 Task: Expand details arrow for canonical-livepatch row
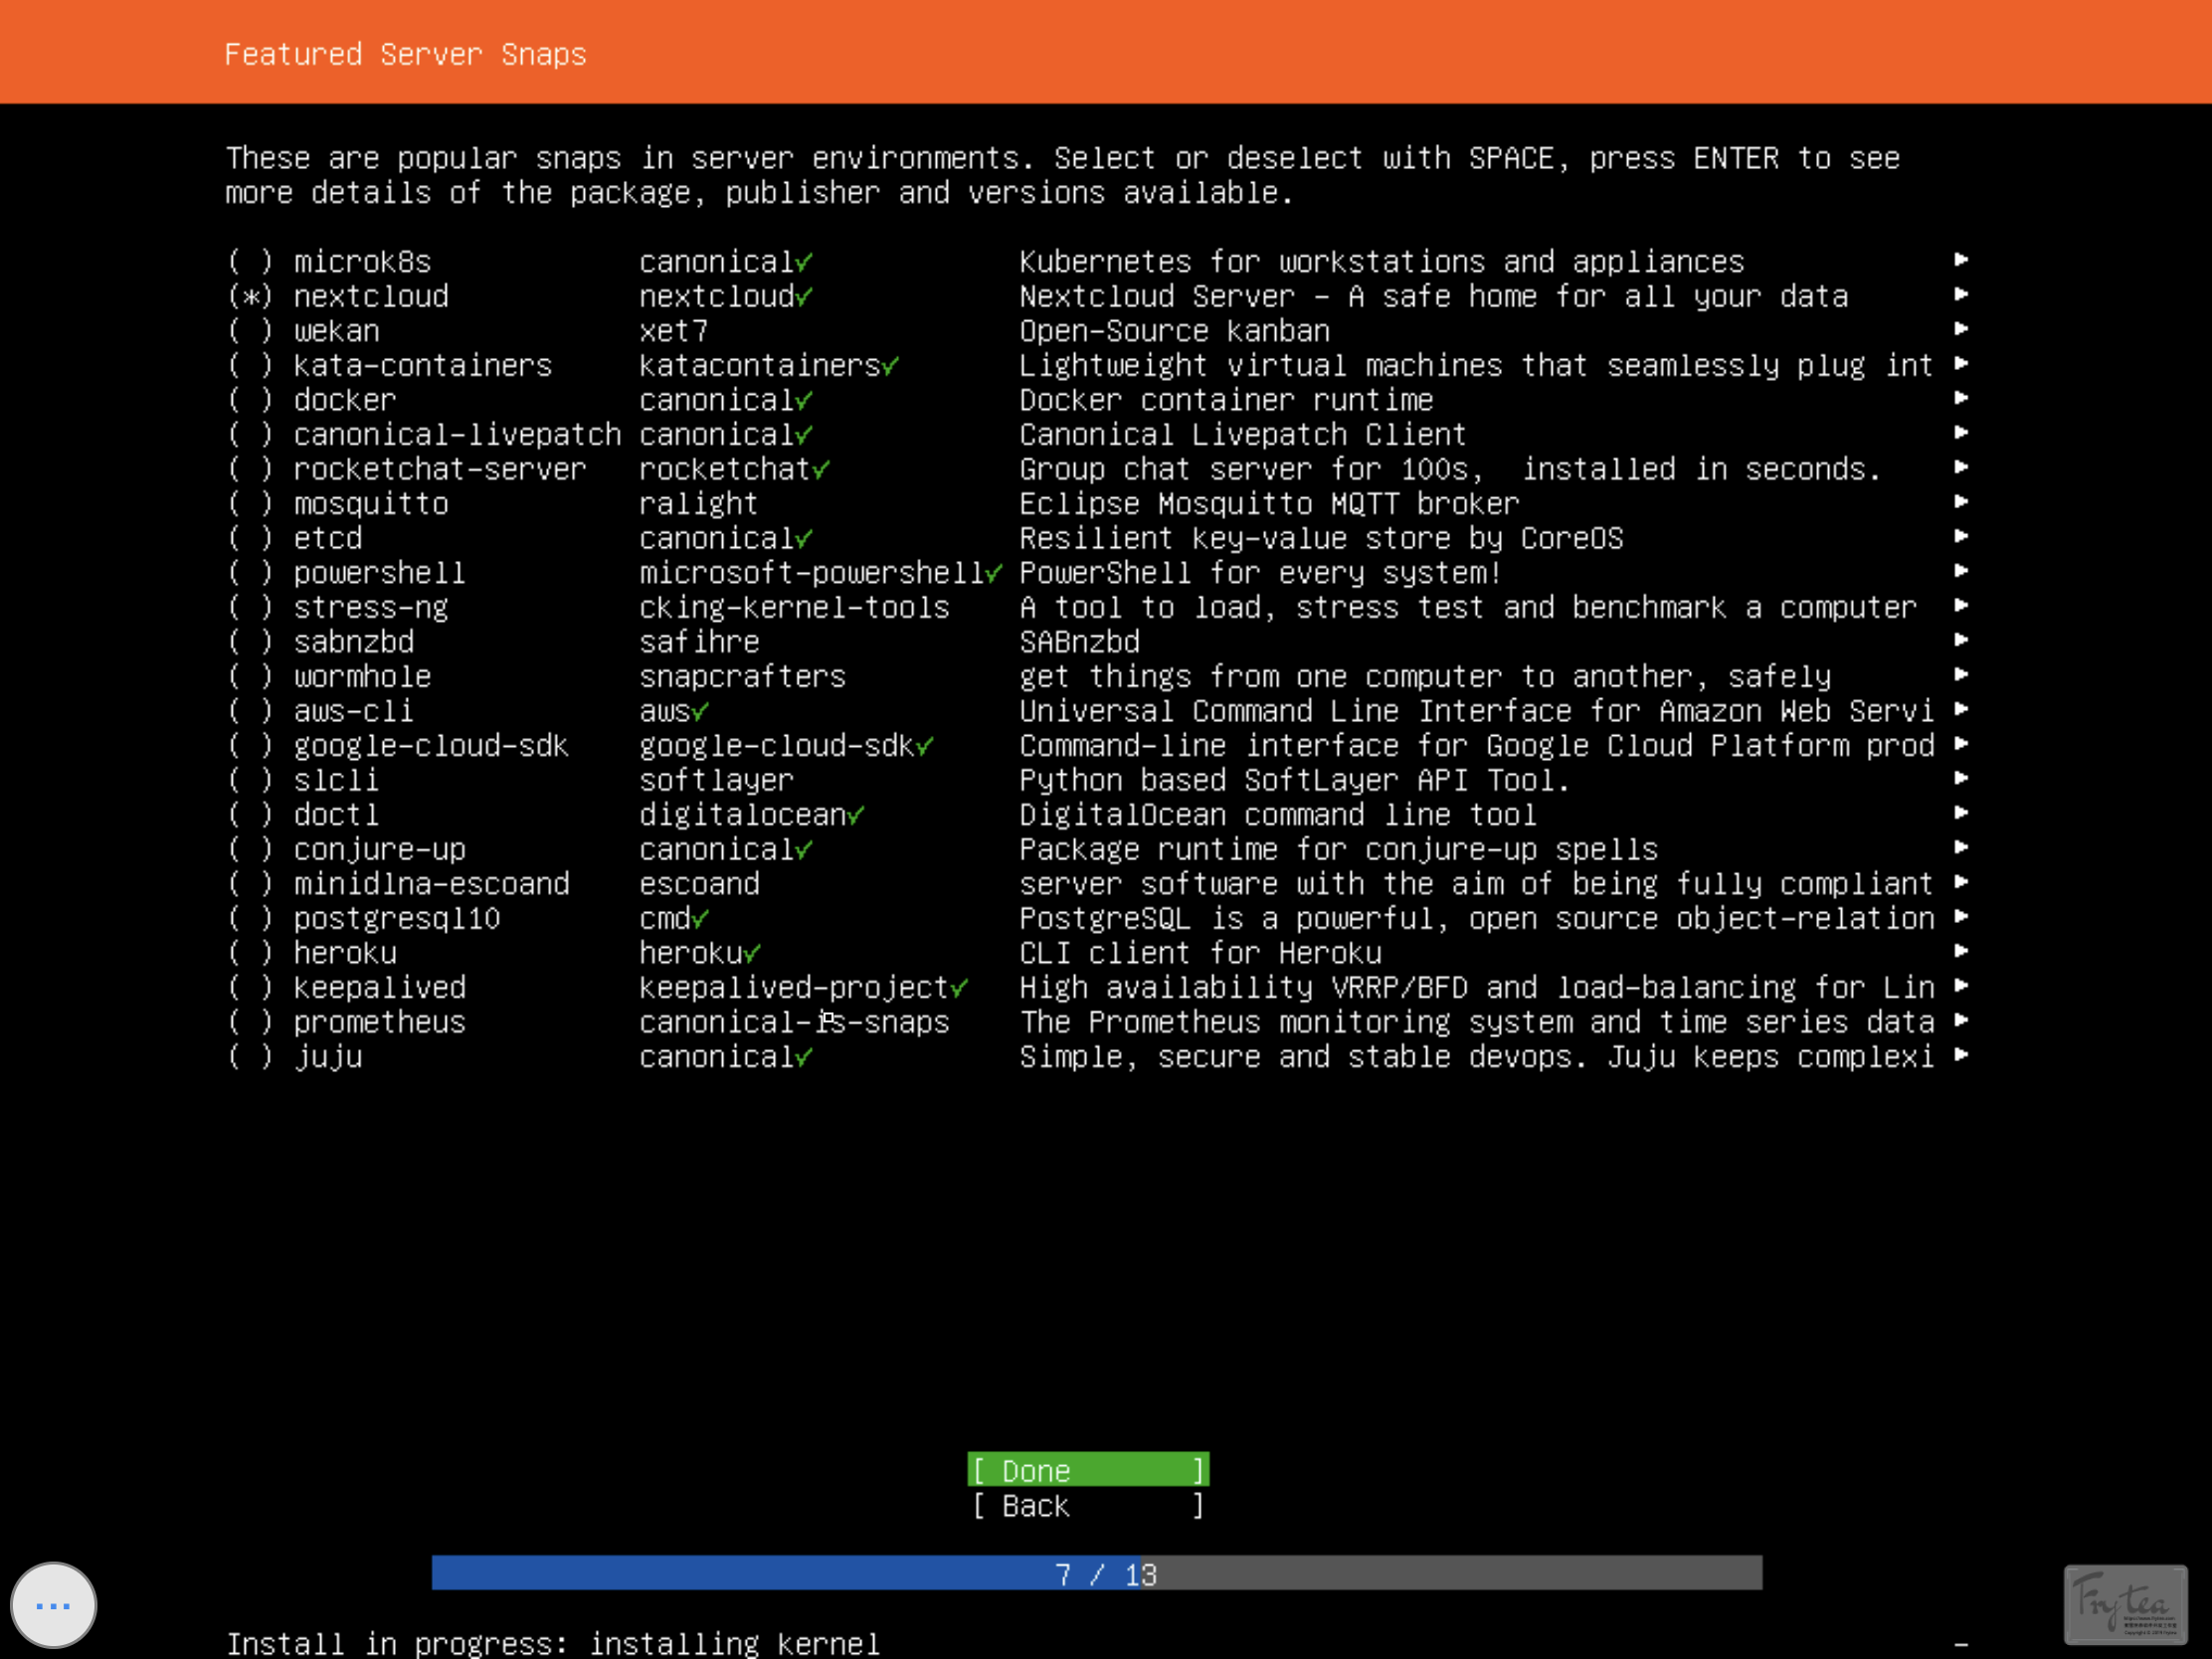[x=1961, y=434]
